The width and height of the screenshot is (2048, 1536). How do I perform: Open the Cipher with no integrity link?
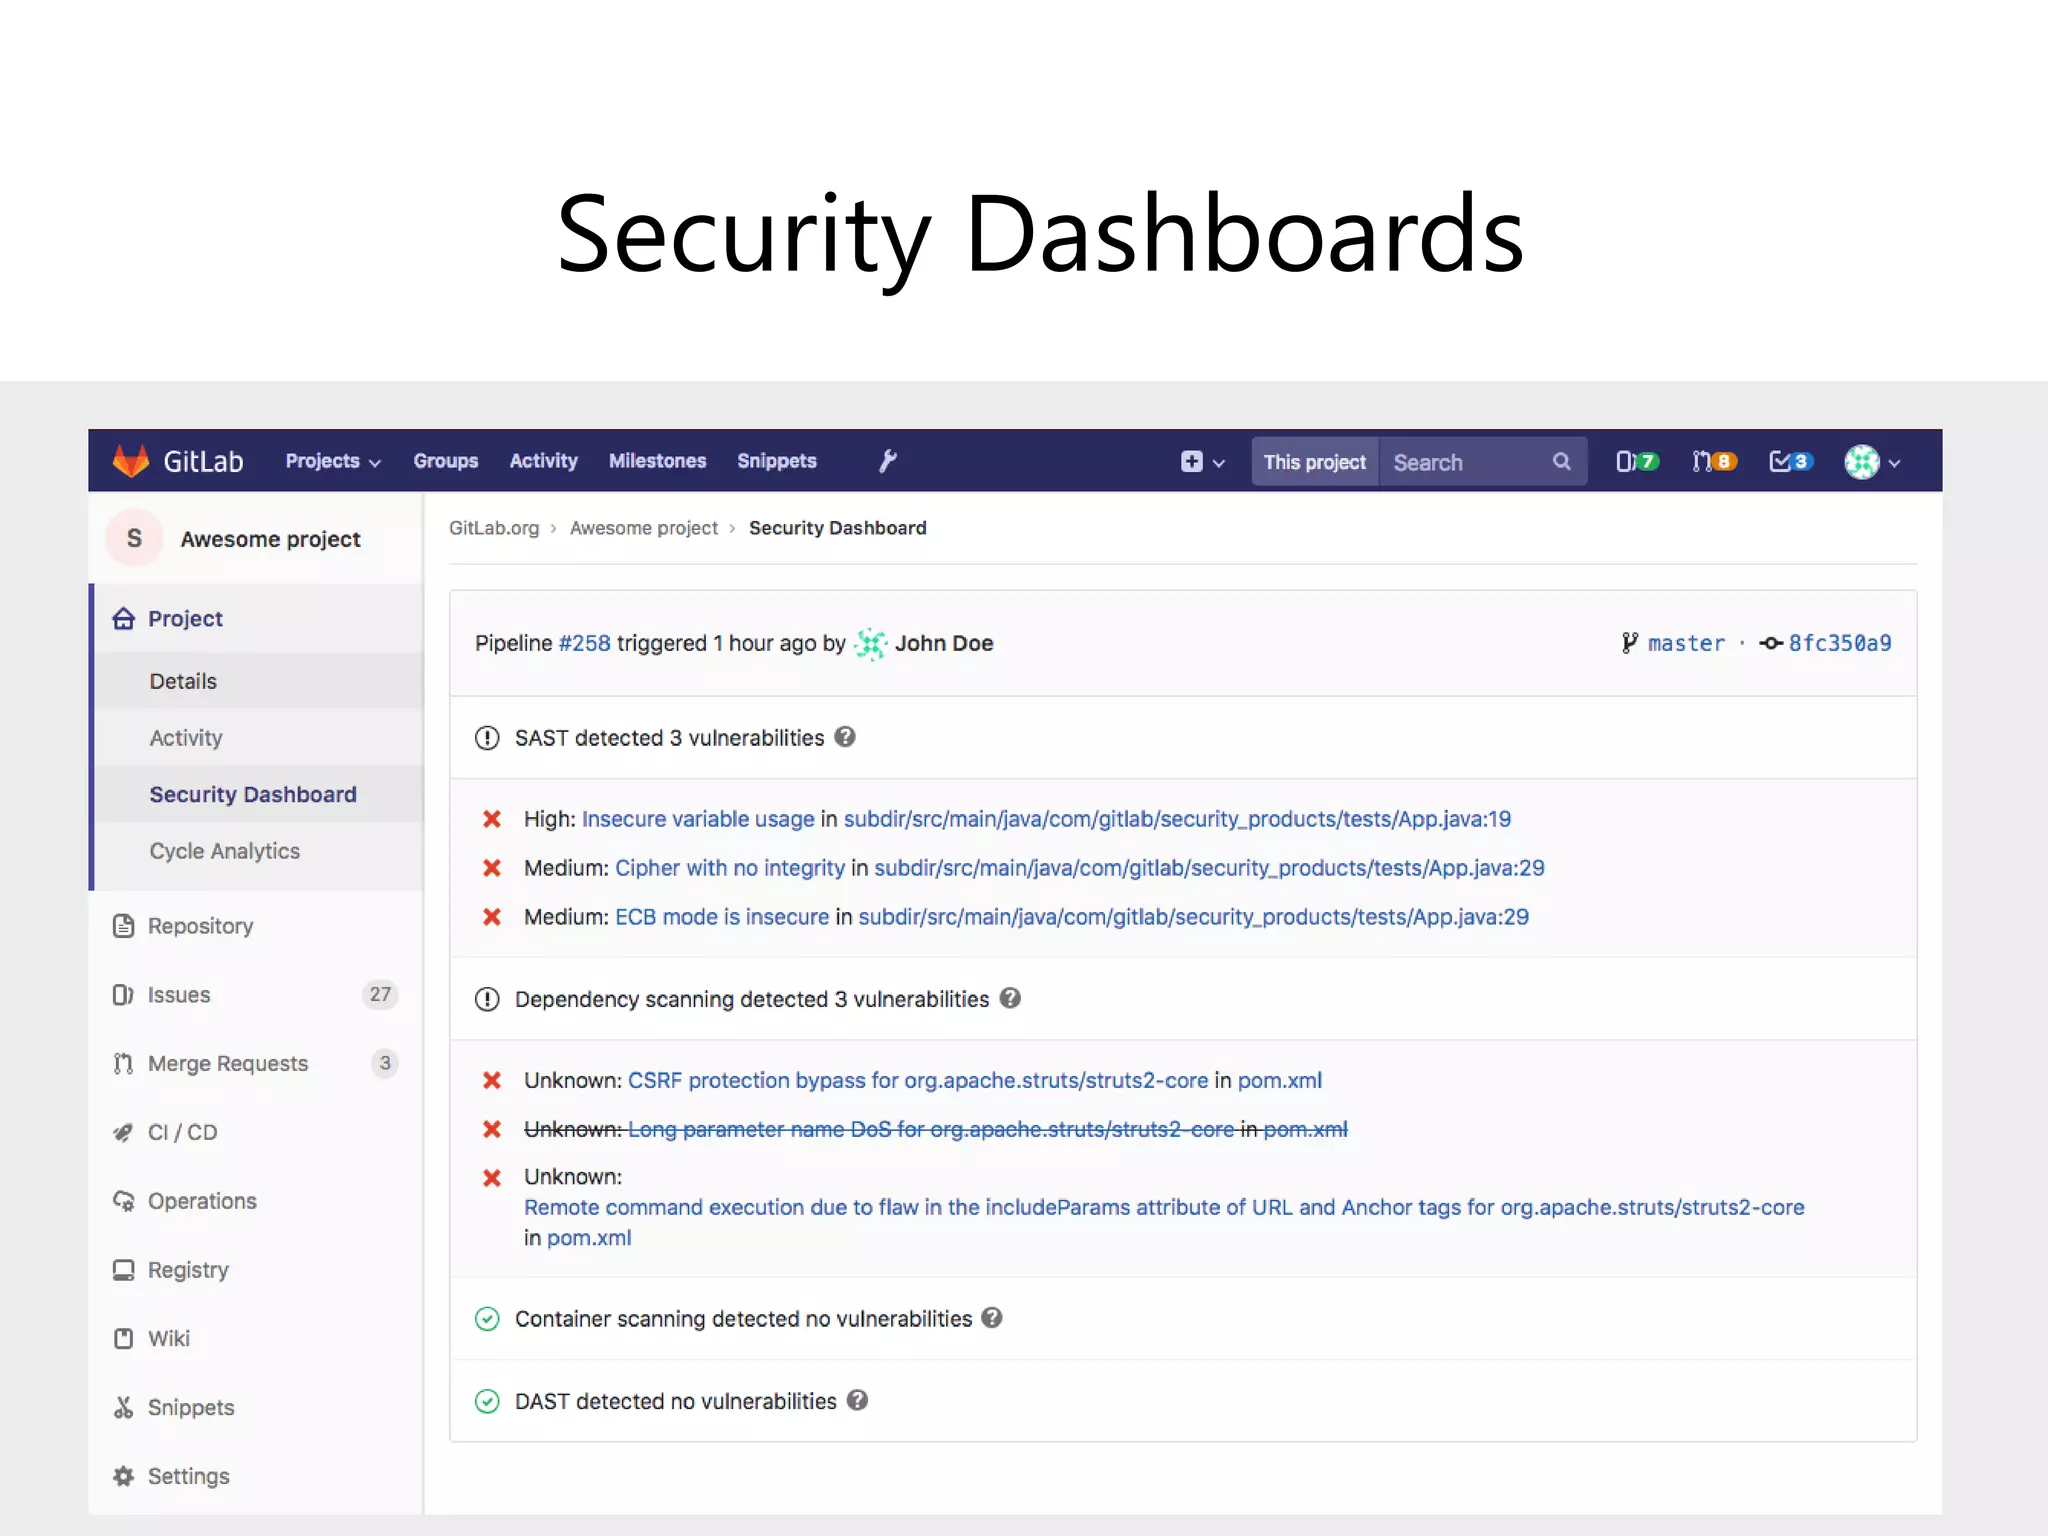coord(730,868)
